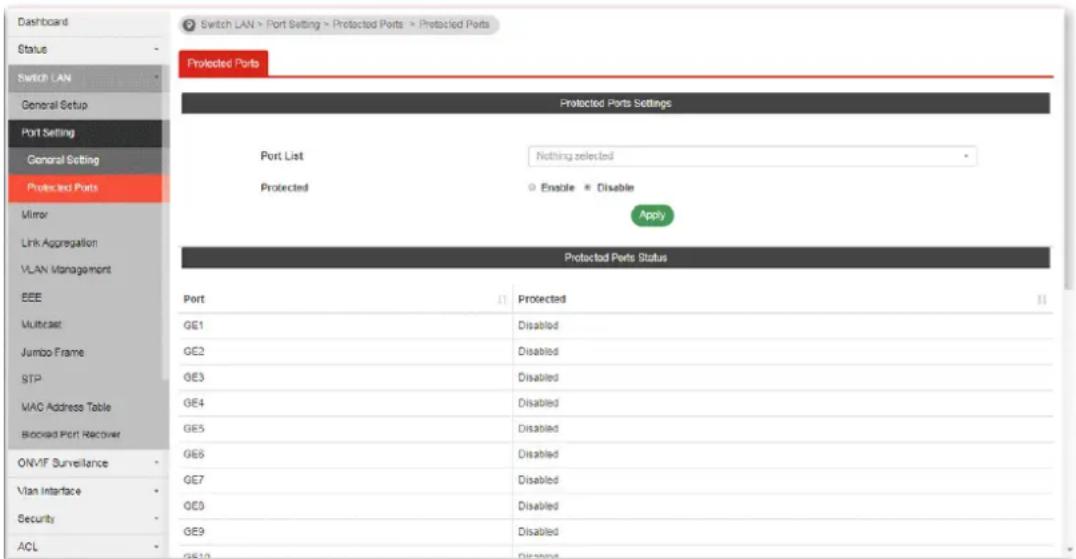
Task: Click the GE5 port cell
Action: point(345,429)
